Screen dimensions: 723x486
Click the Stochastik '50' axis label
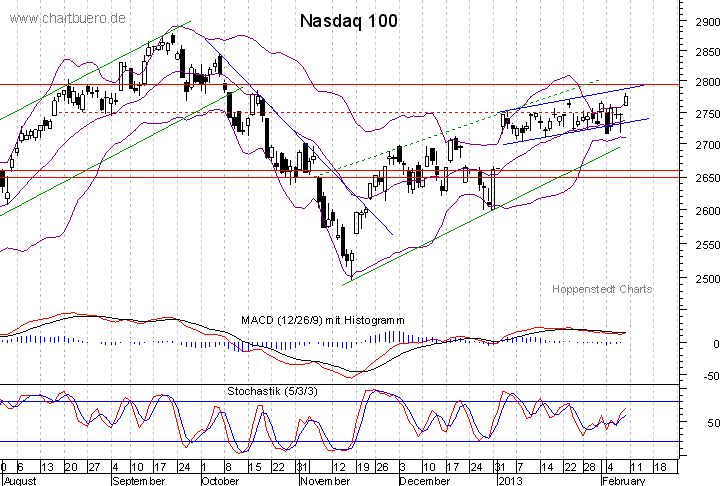[714, 423]
